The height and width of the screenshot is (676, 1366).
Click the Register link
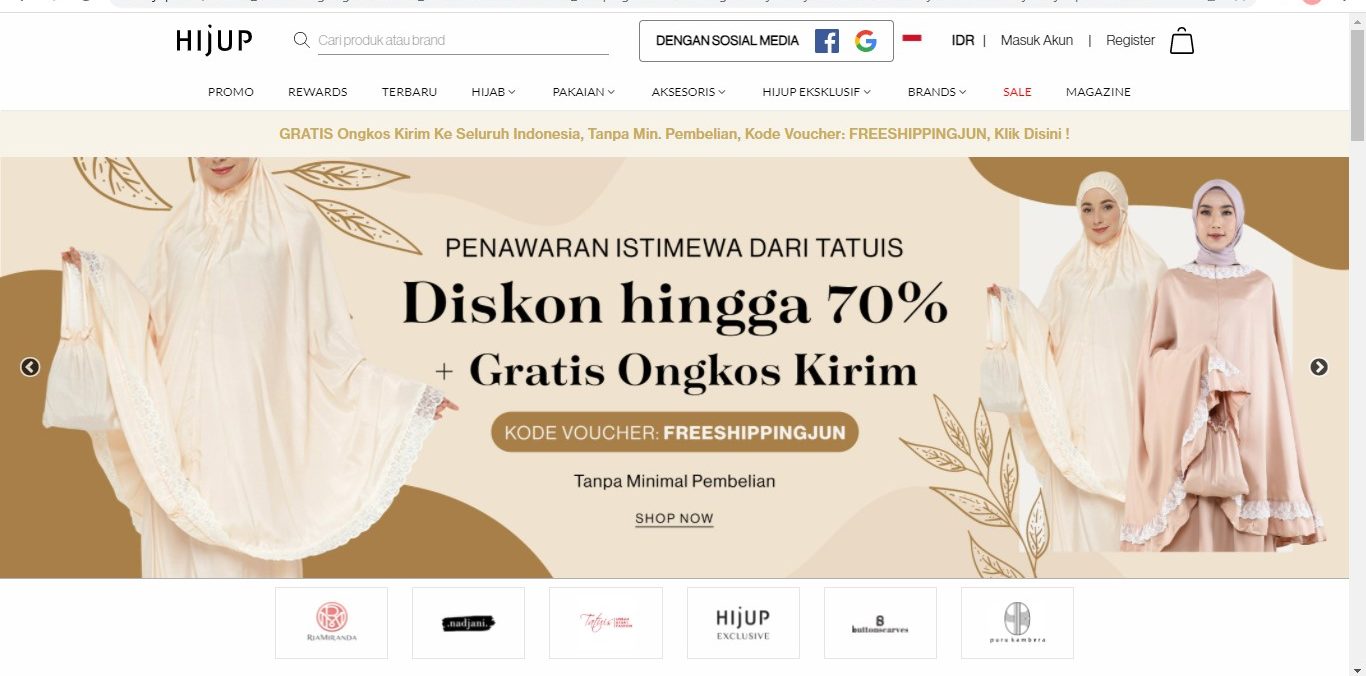[1130, 40]
